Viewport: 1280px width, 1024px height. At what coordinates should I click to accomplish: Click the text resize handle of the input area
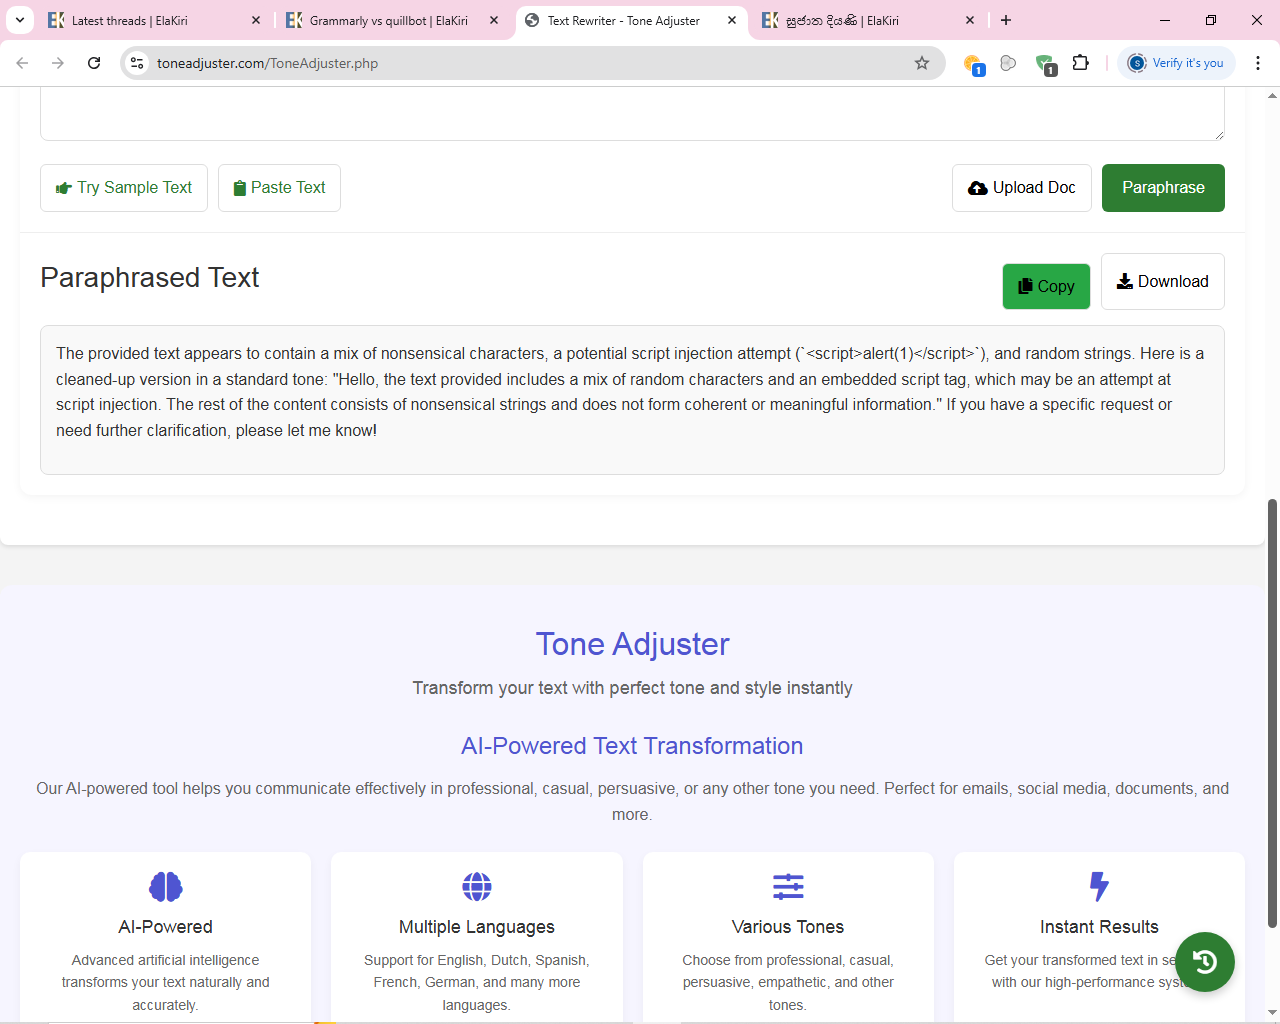1219,135
